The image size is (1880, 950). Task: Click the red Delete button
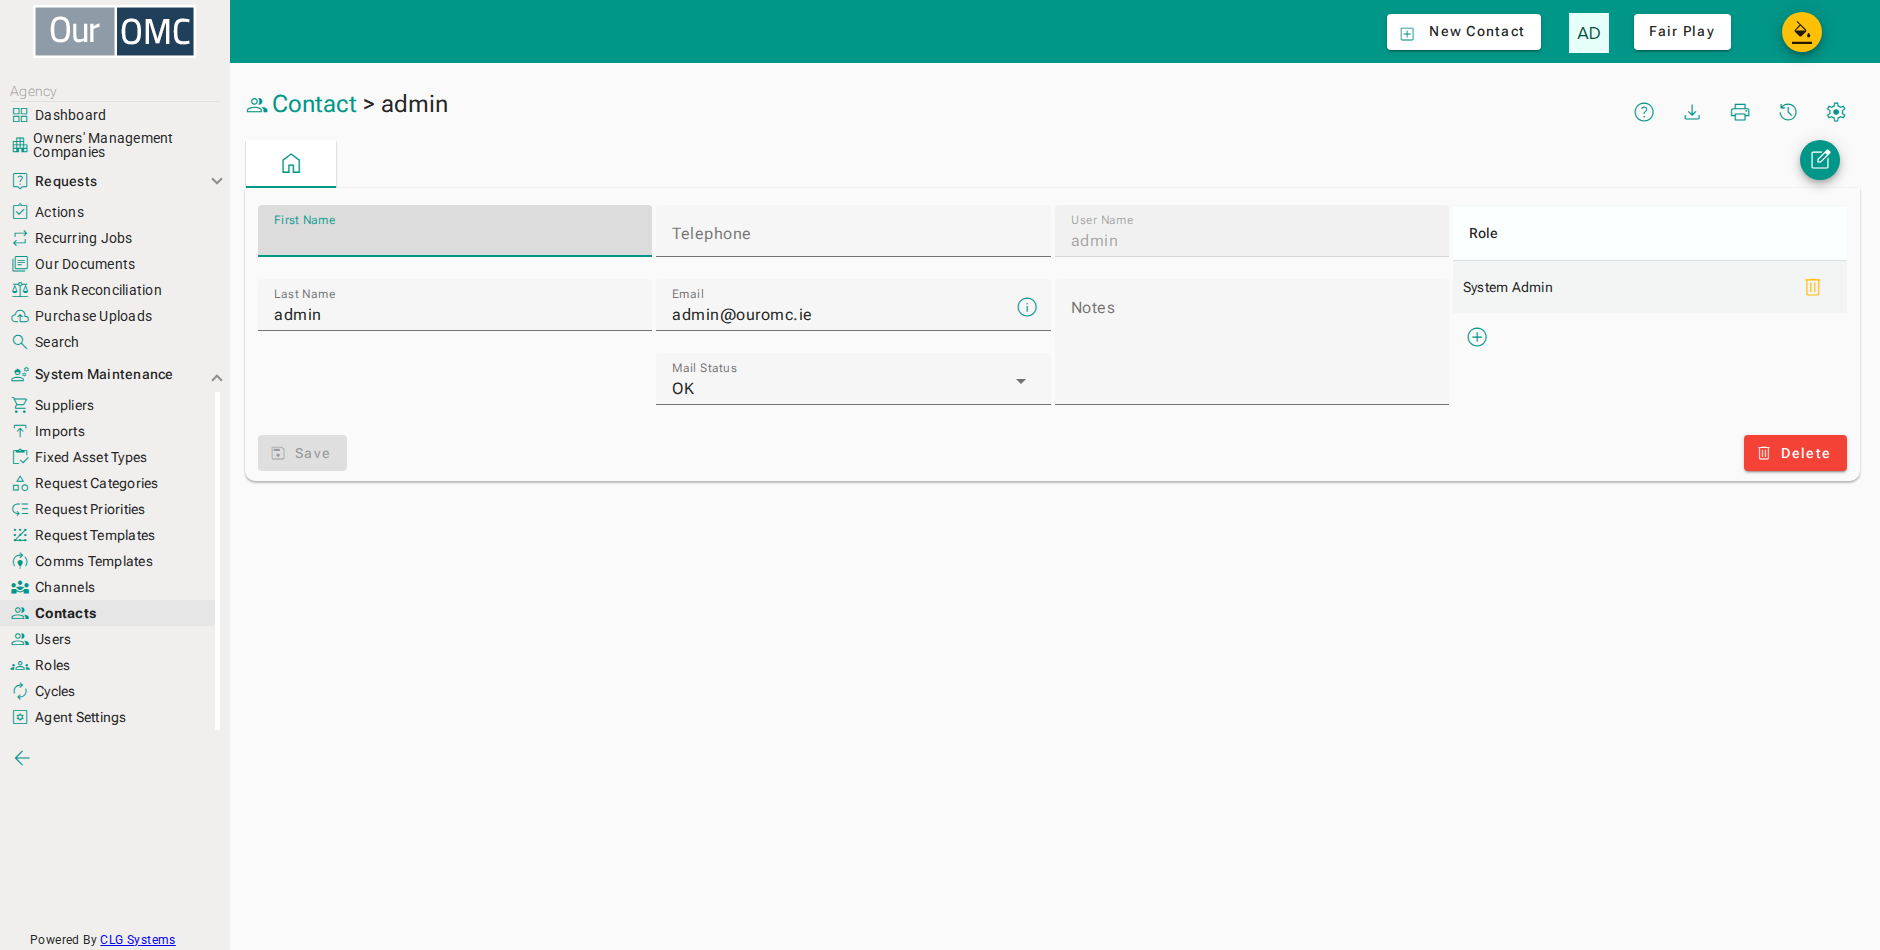1795,453
